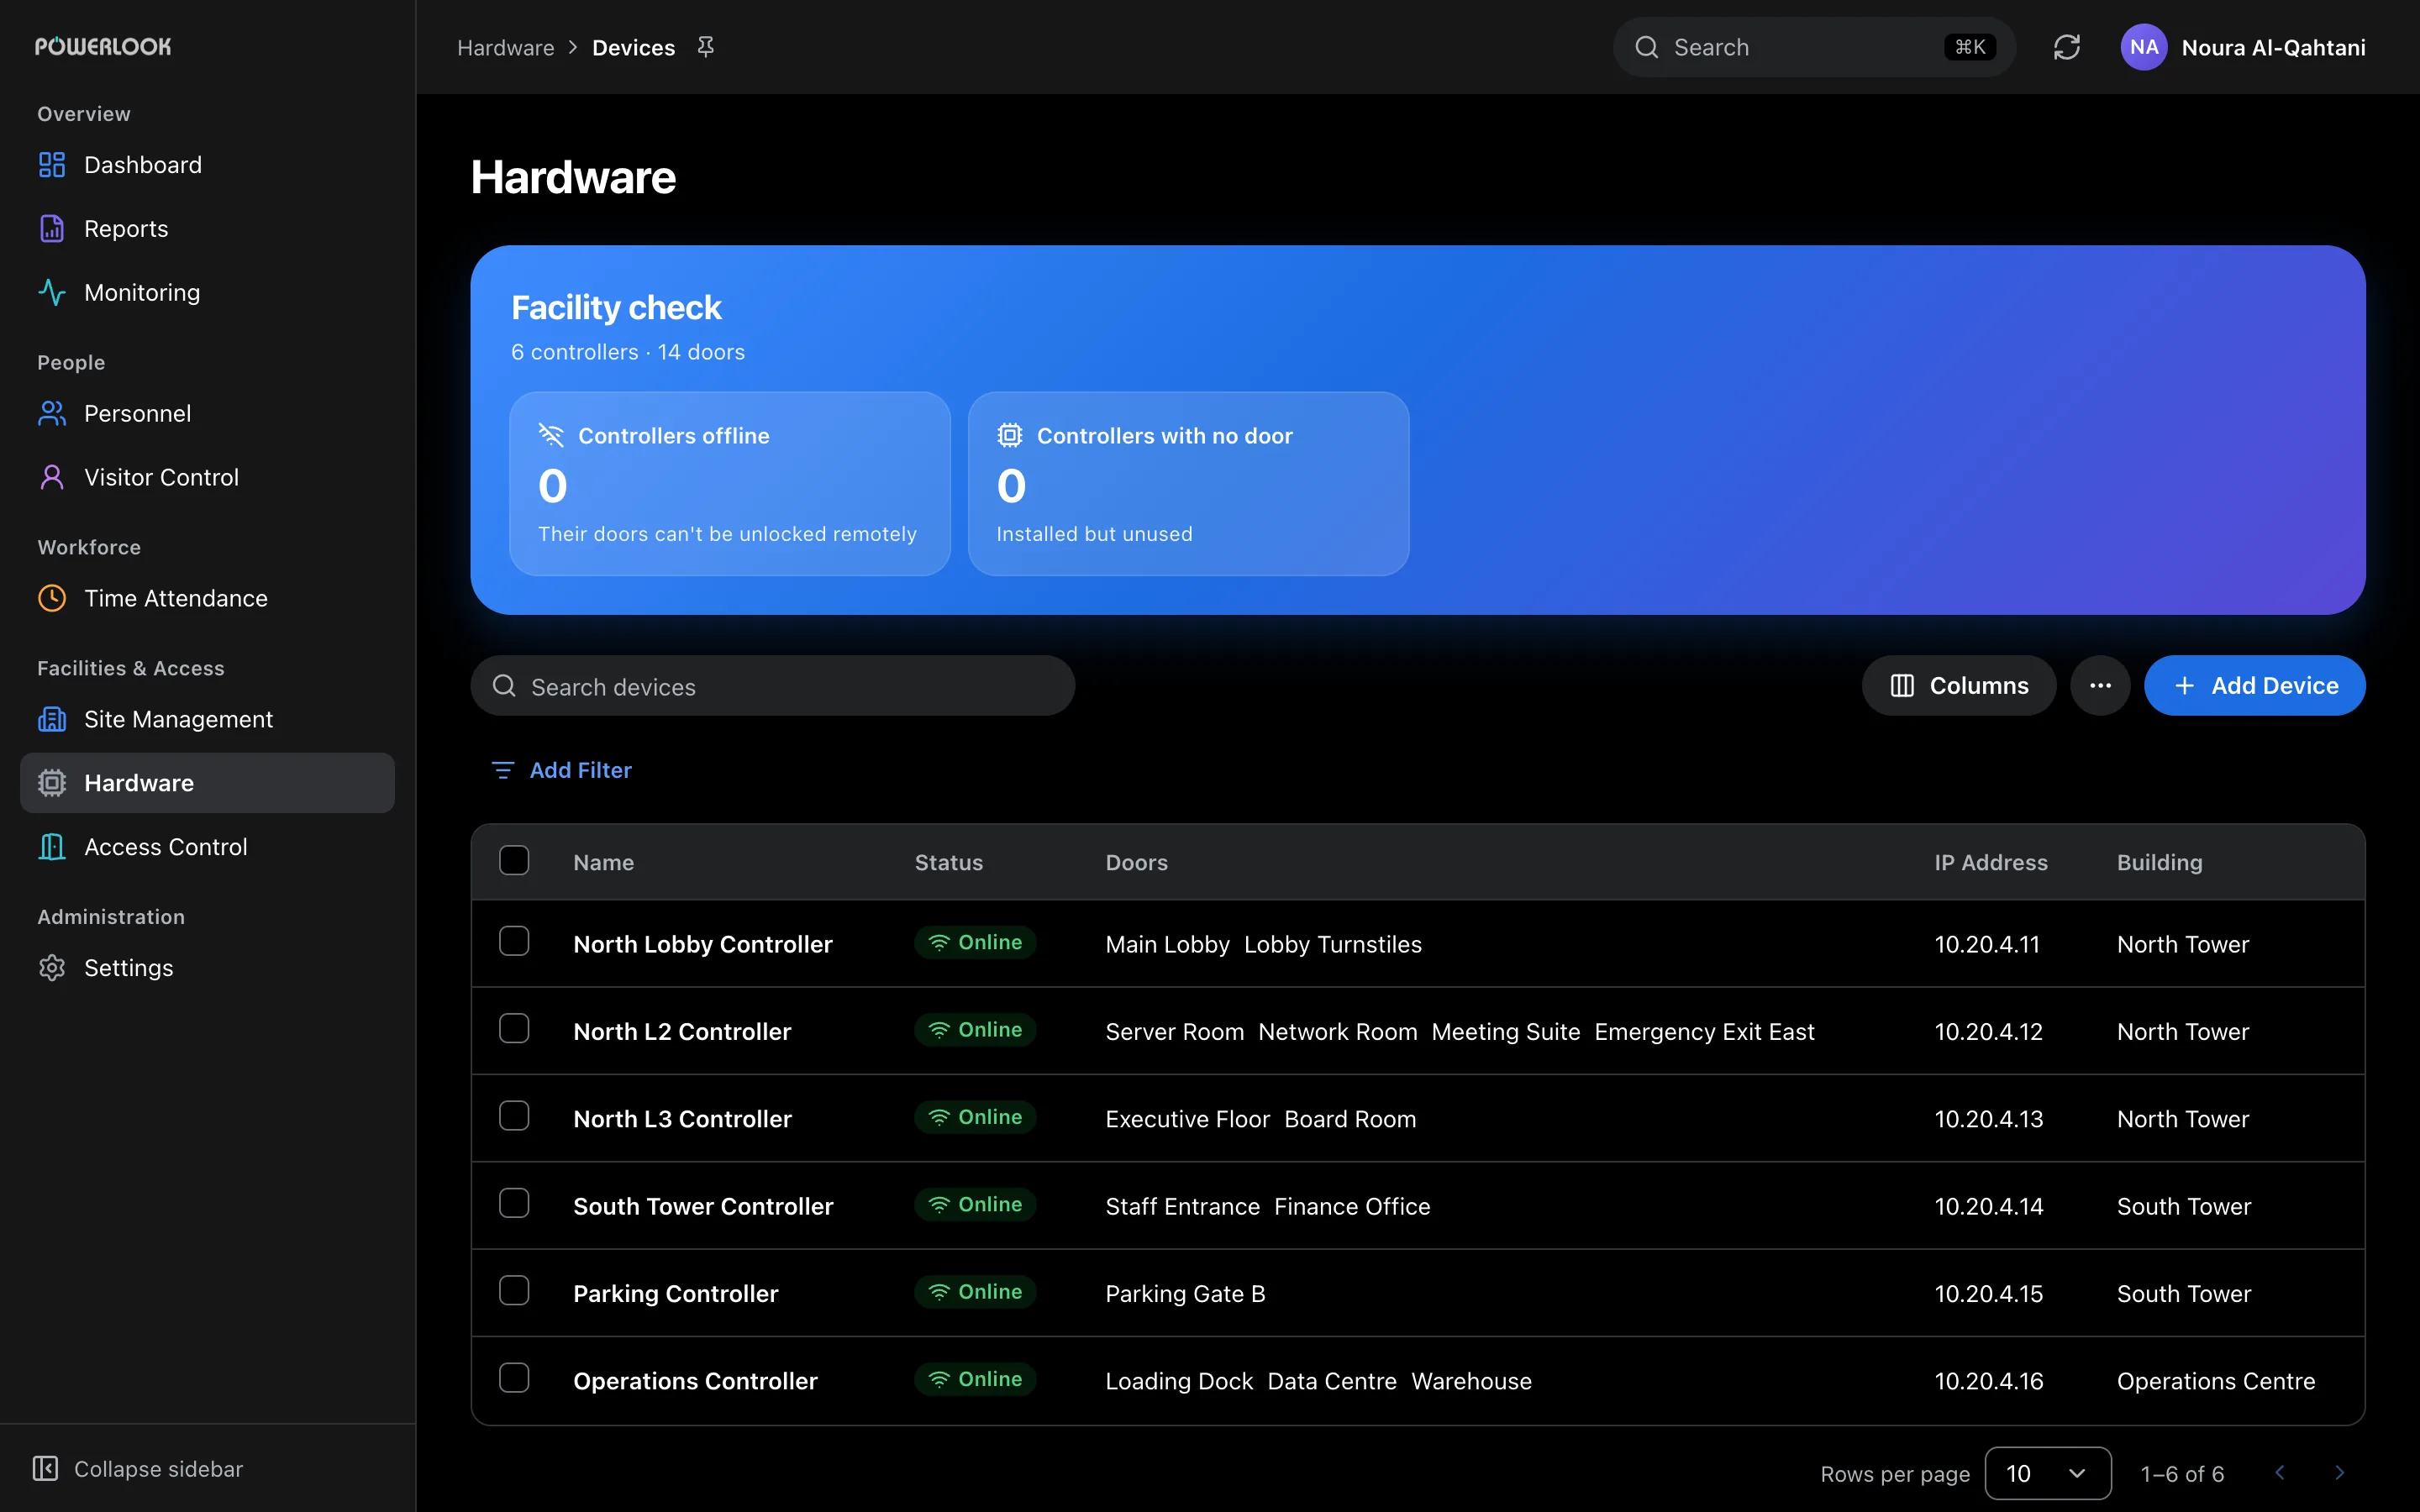This screenshot has width=2420, height=1512.
Task: Click the Controllers with no door card
Action: (x=1188, y=484)
